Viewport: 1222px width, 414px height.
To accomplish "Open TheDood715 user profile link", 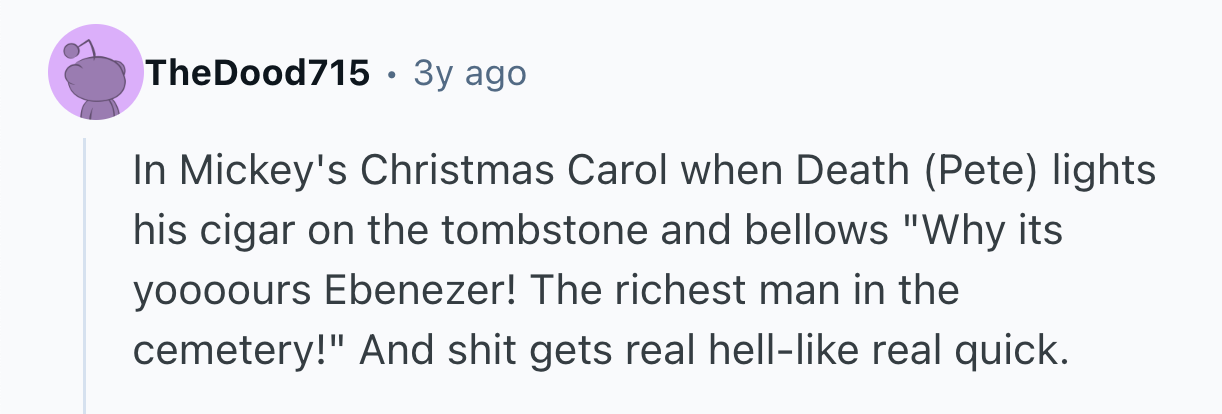I will pos(257,73).
